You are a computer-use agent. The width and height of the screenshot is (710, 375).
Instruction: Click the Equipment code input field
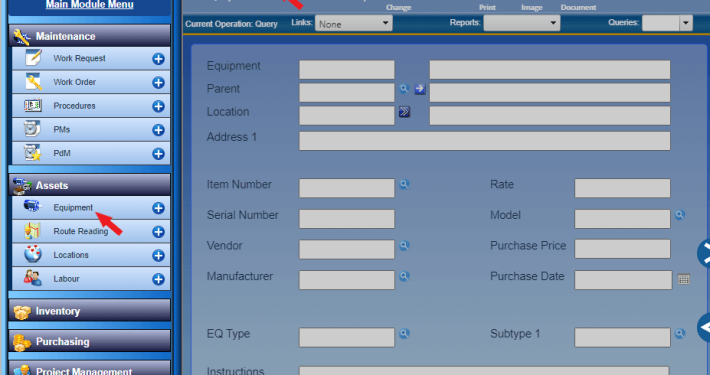[347, 70]
